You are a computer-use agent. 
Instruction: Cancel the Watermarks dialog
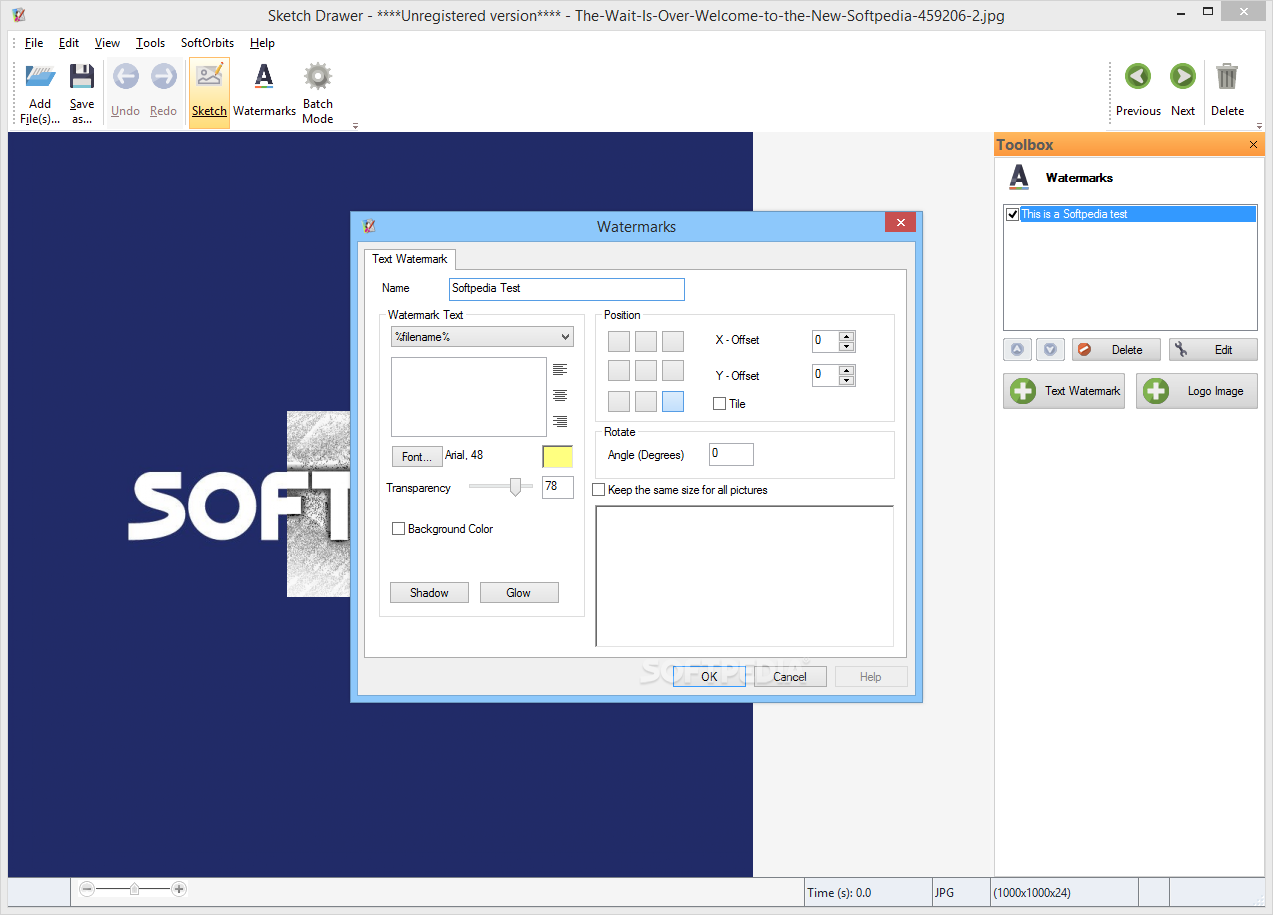(x=790, y=677)
